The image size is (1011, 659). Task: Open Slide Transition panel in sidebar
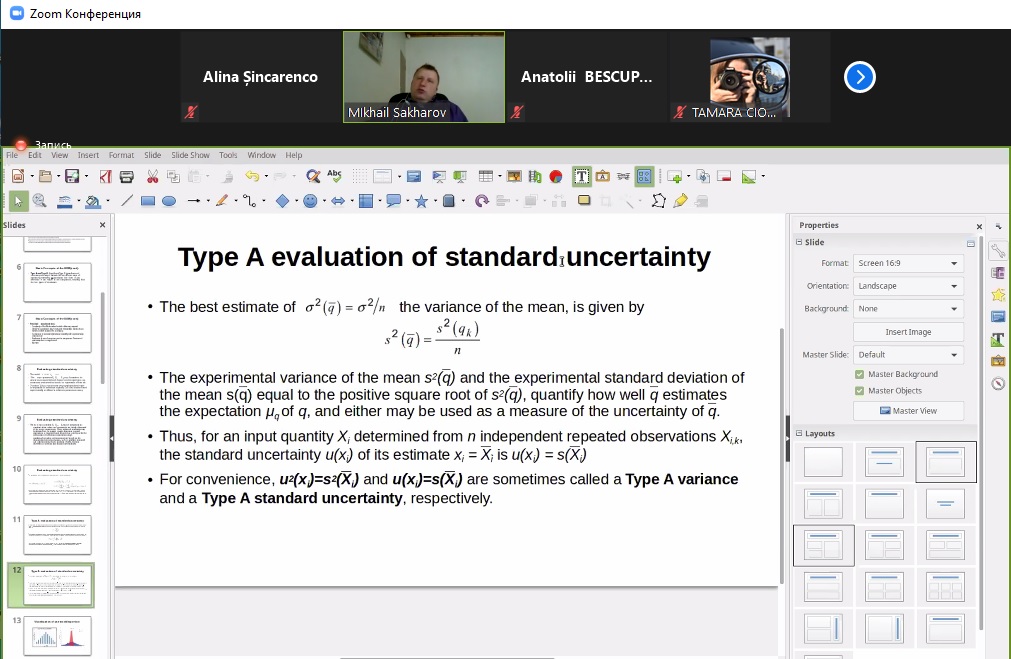tap(997, 273)
